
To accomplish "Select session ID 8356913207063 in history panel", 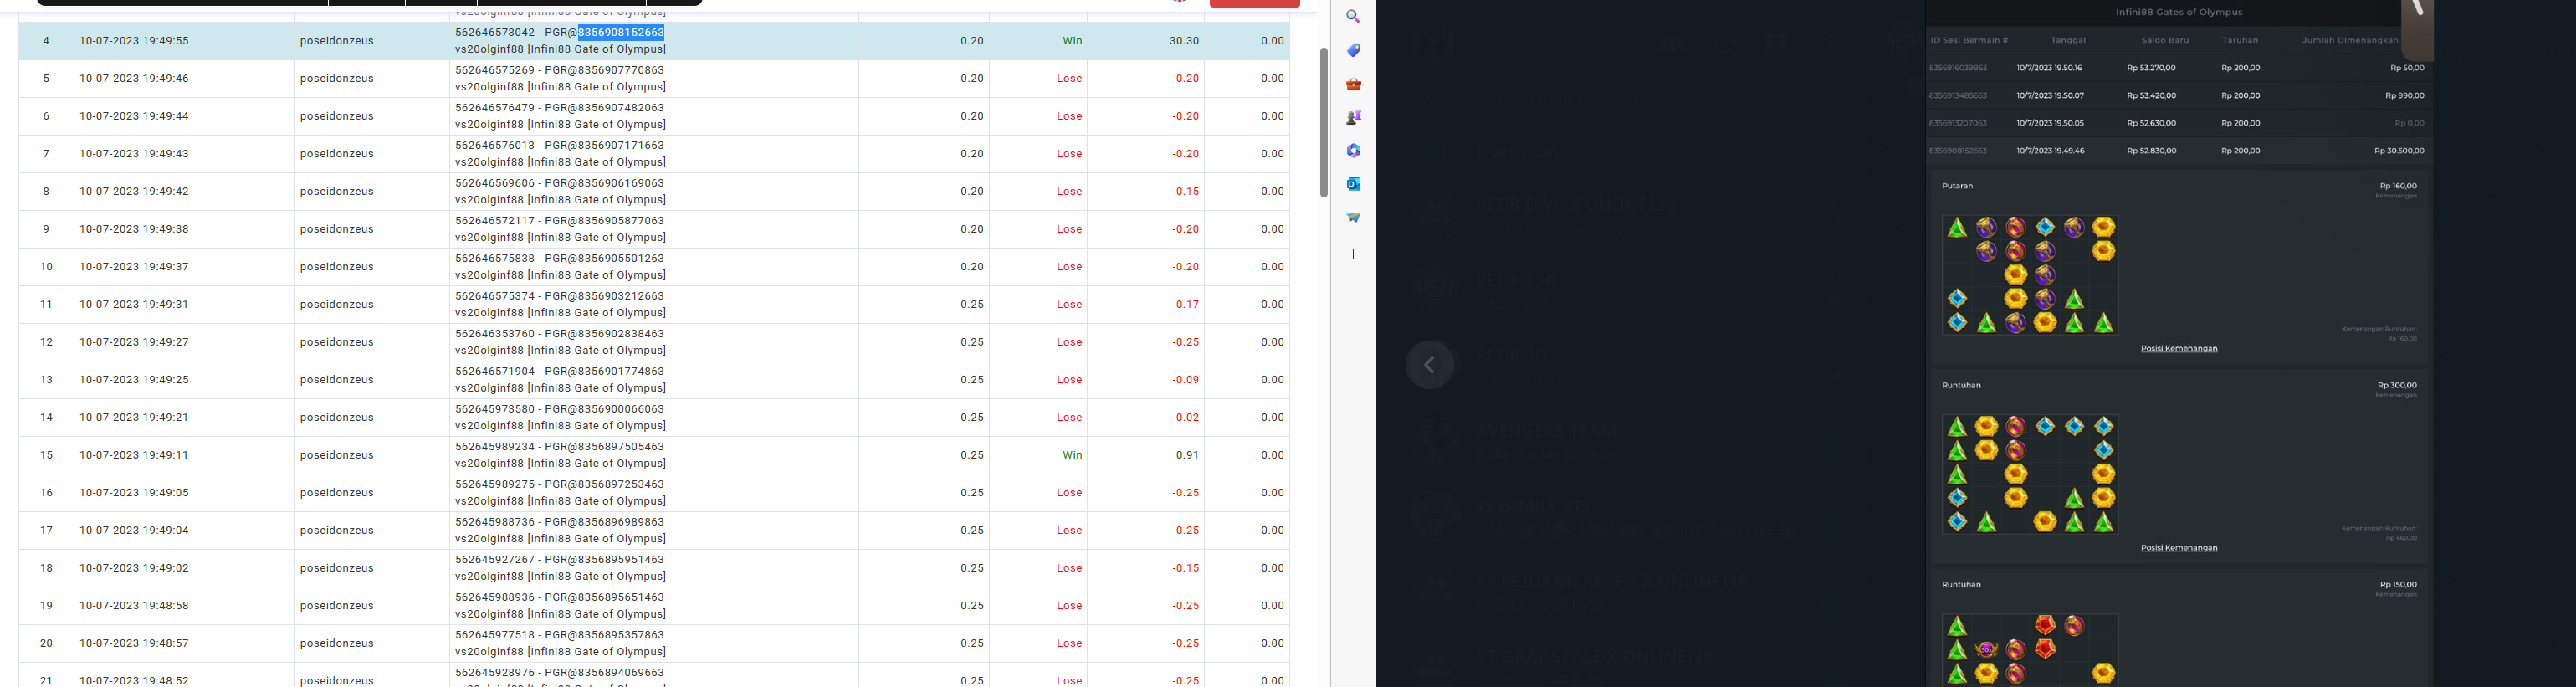I will click(1958, 123).
